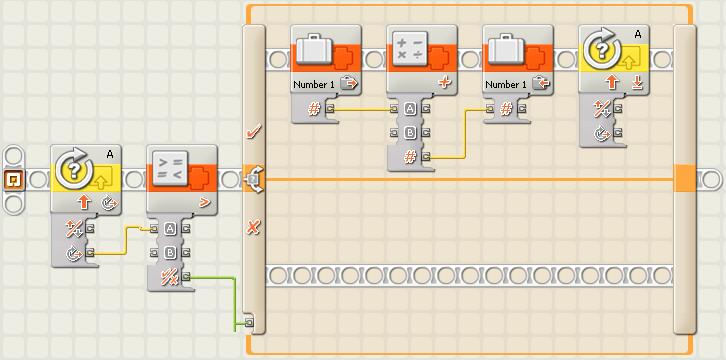This screenshot has width=726, height=360.
Task: Select the true checkmark branch of switch
Action: click(x=253, y=132)
